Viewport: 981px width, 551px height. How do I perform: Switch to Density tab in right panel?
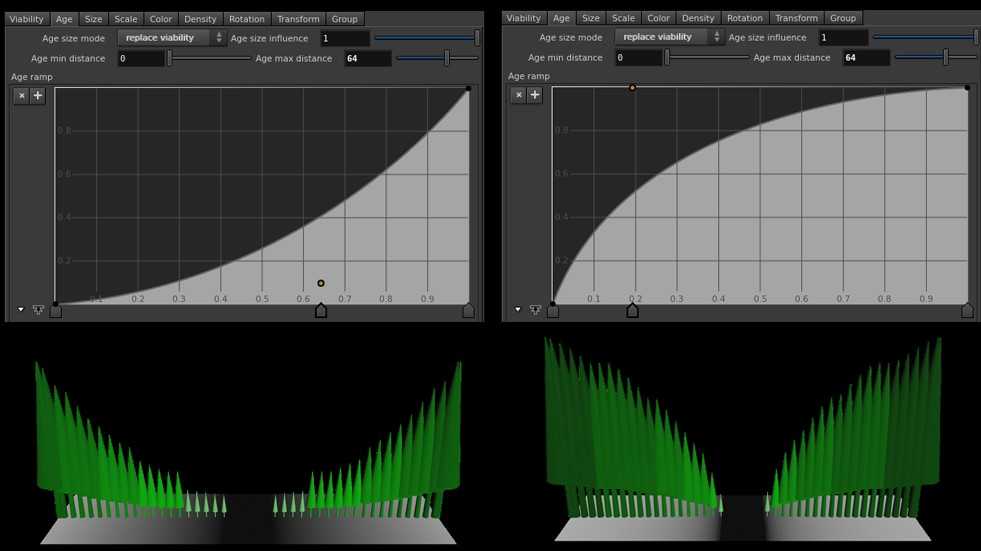coord(698,18)
